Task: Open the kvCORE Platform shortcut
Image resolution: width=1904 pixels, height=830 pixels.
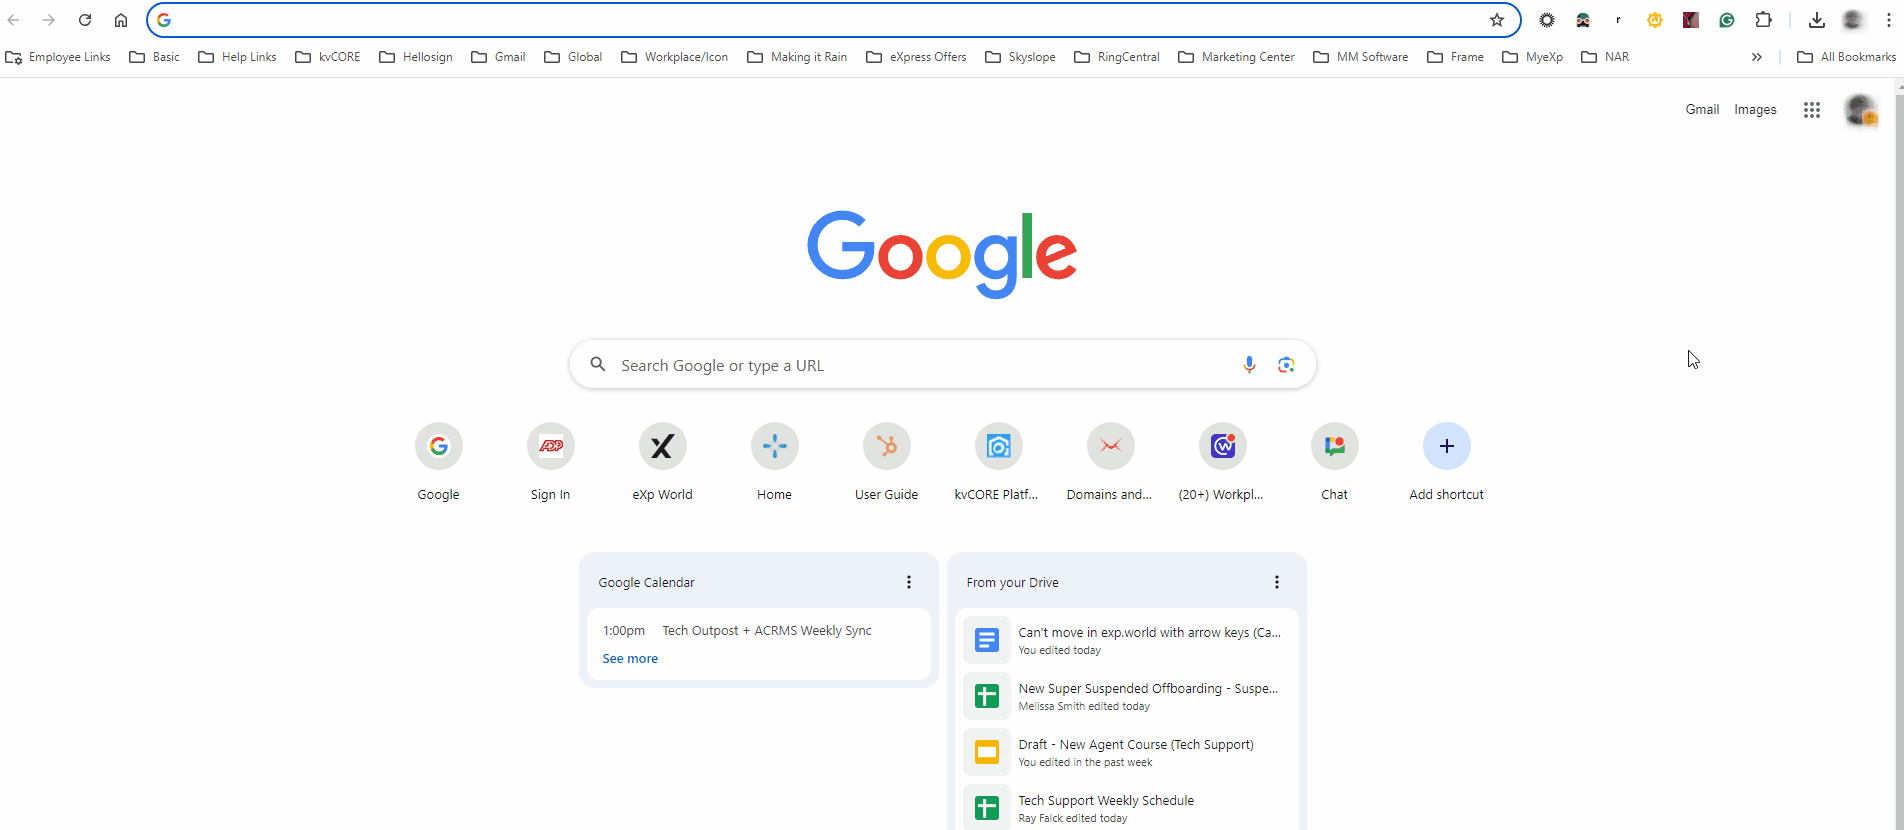Action: click(999, 464)
